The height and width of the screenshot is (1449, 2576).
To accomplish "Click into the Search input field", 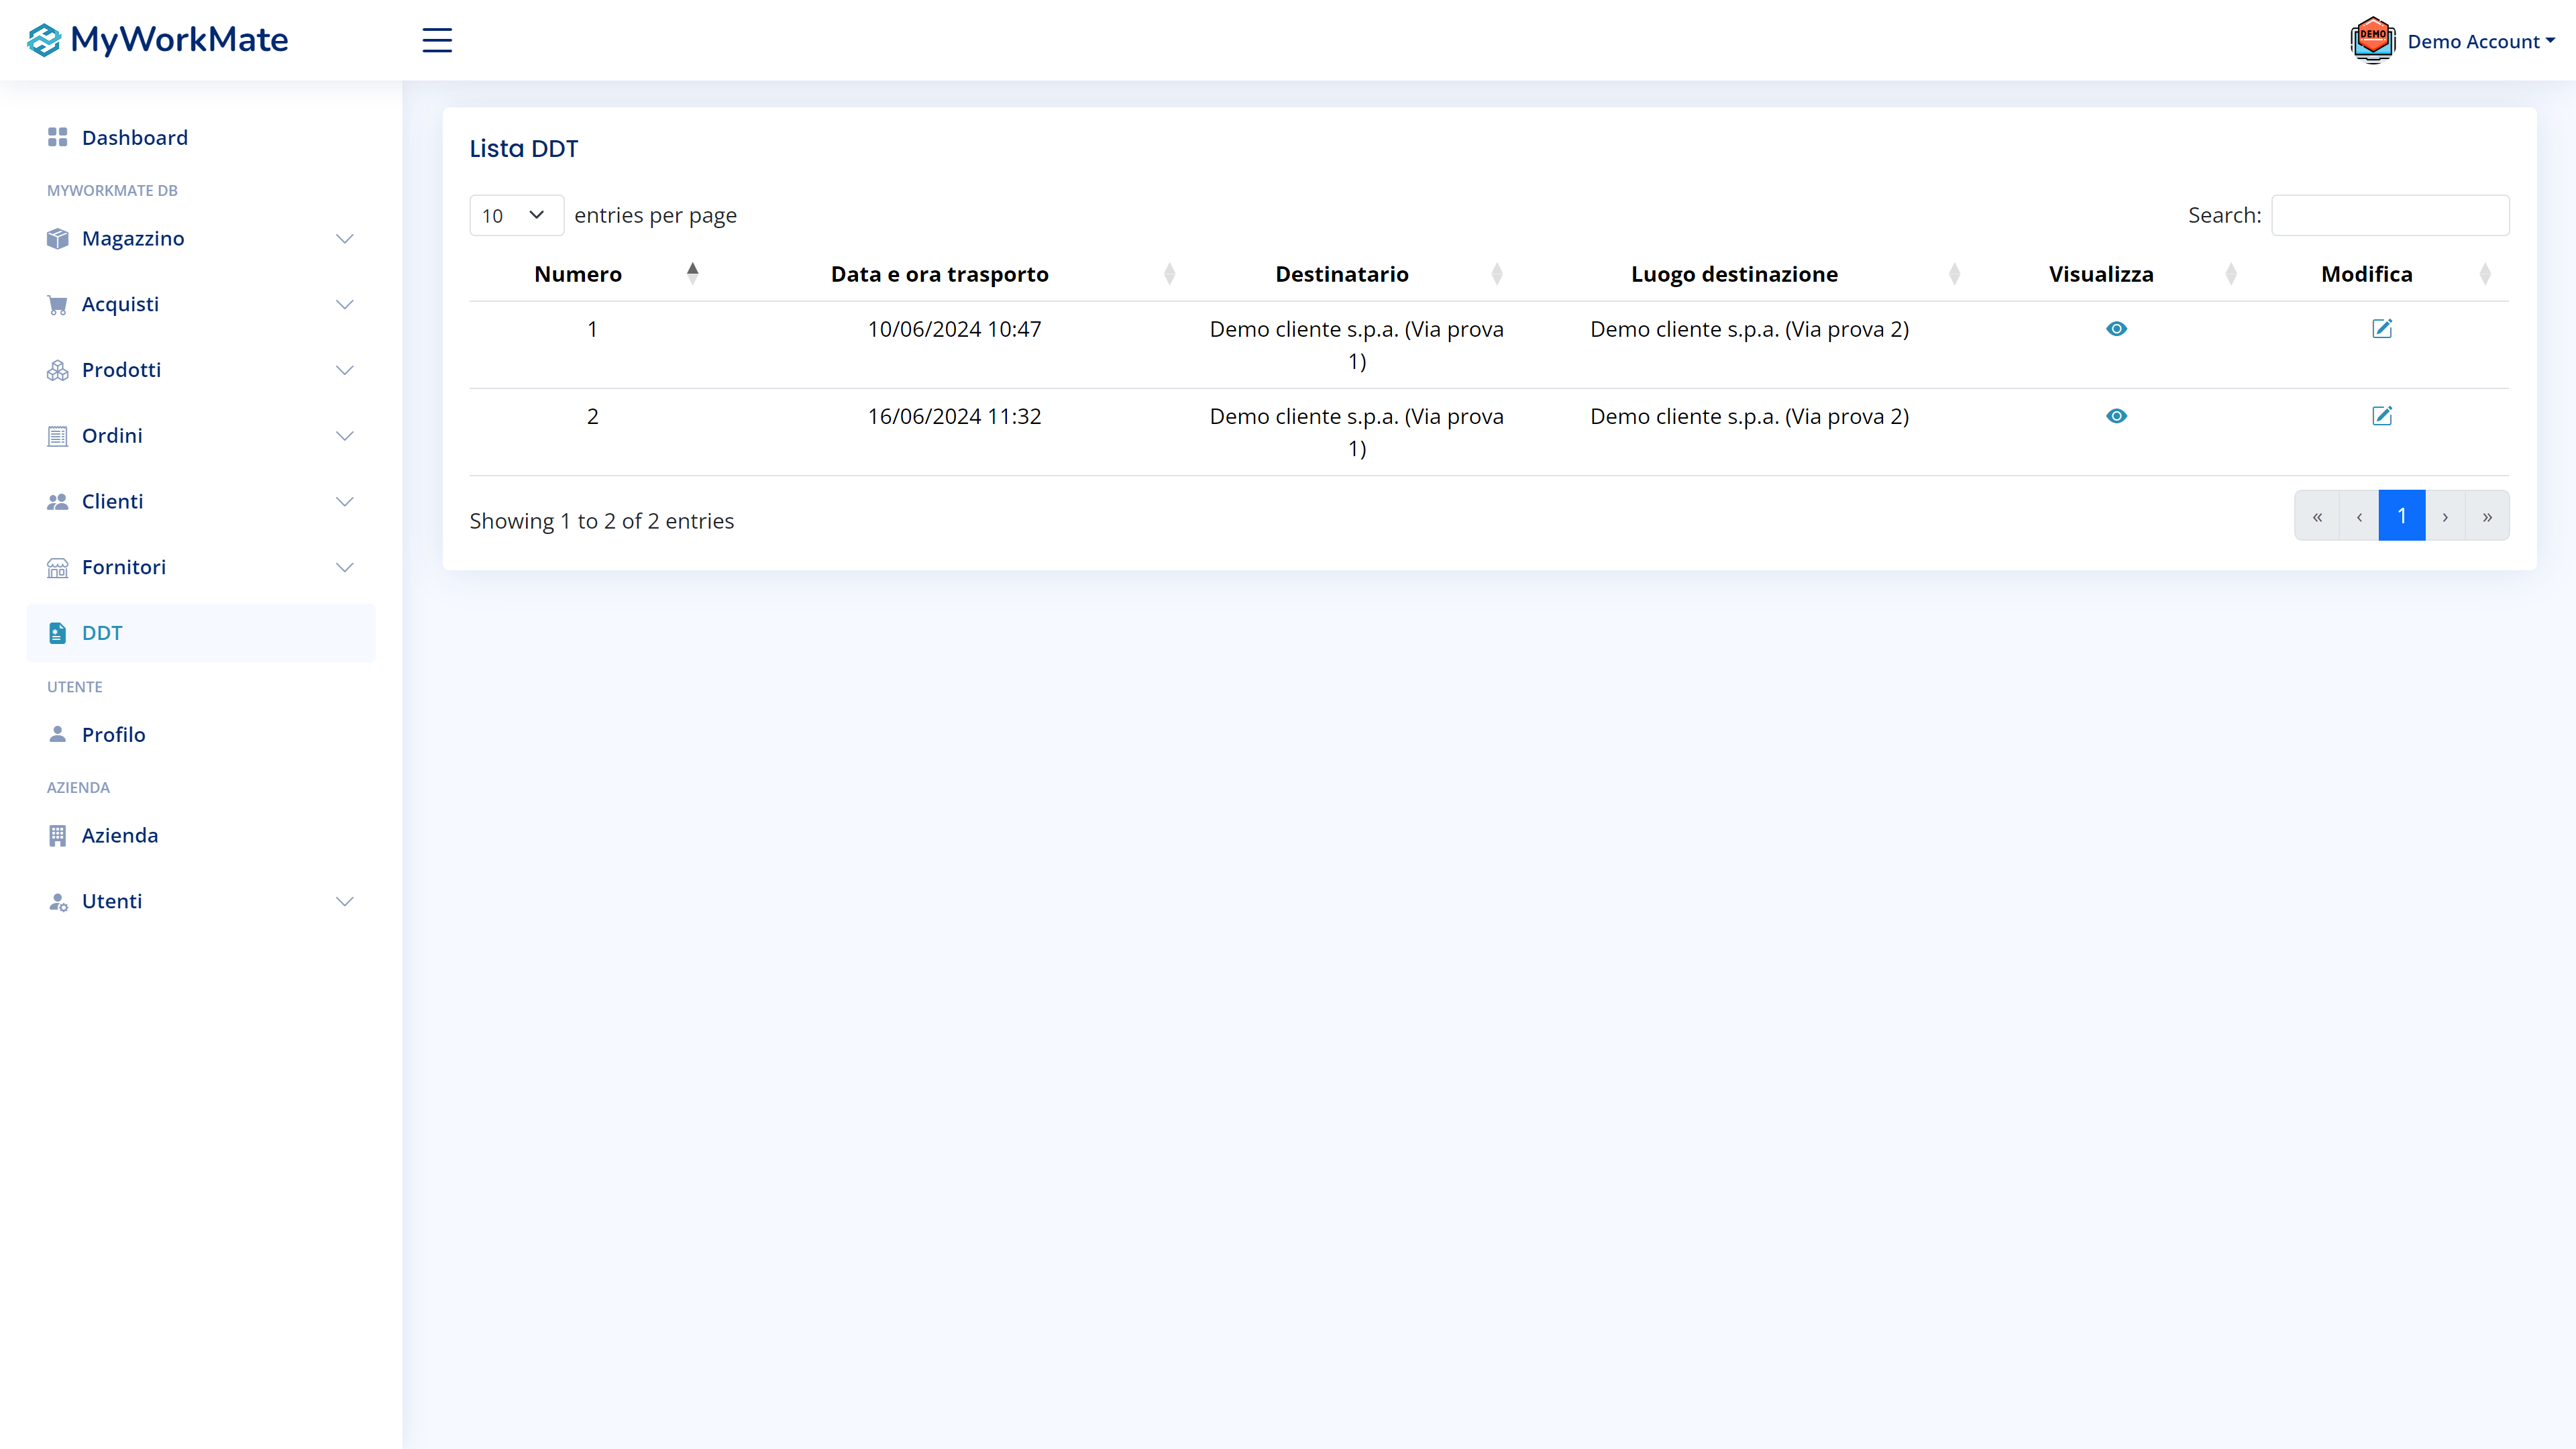I will pos(2389,215).
